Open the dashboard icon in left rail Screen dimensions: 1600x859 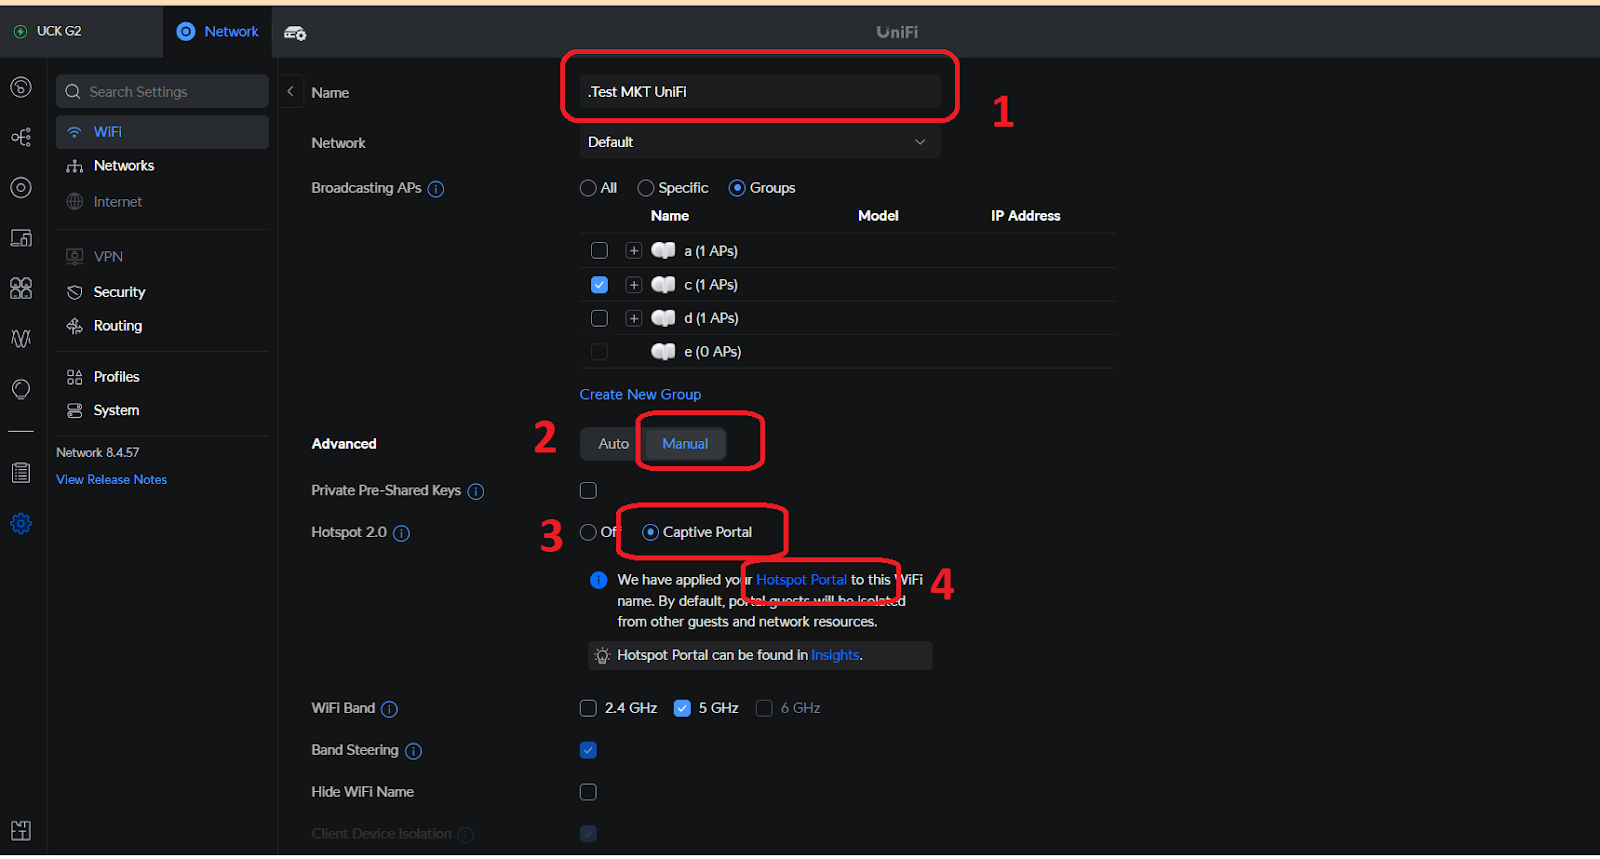click(x=21, y=87)
